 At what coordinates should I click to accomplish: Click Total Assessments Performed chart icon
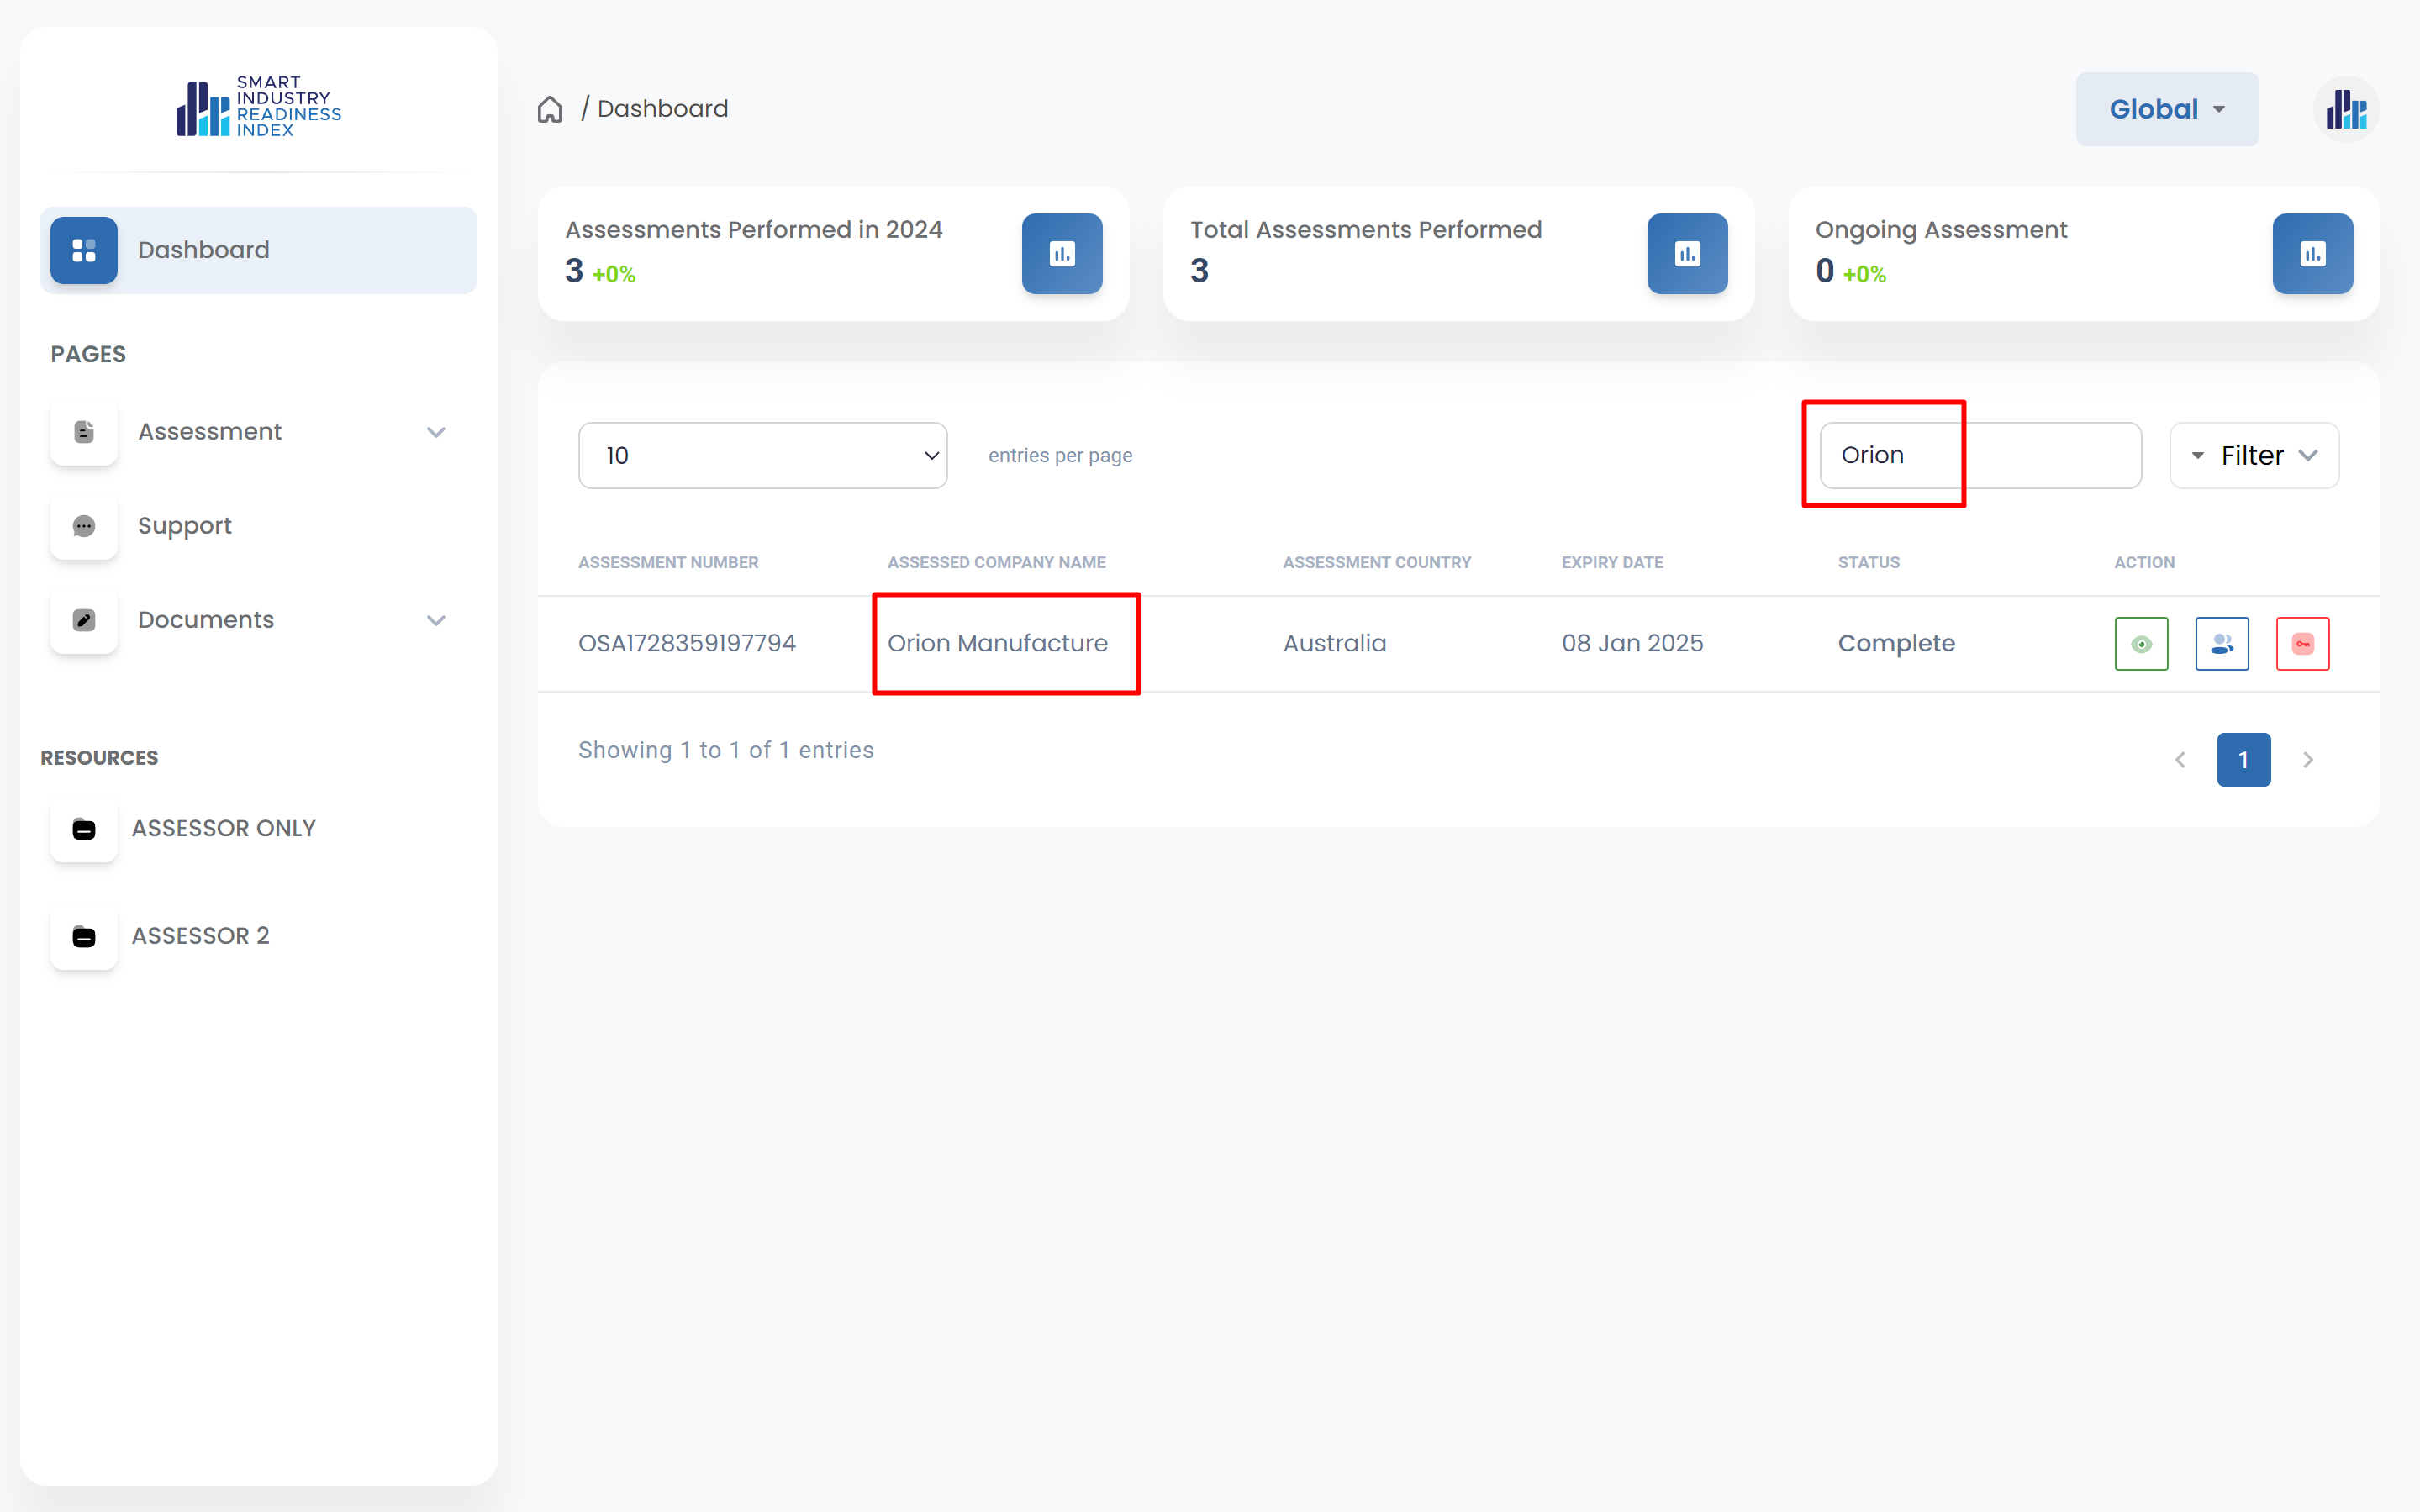pyautogui.click(x=1686, y=254)
